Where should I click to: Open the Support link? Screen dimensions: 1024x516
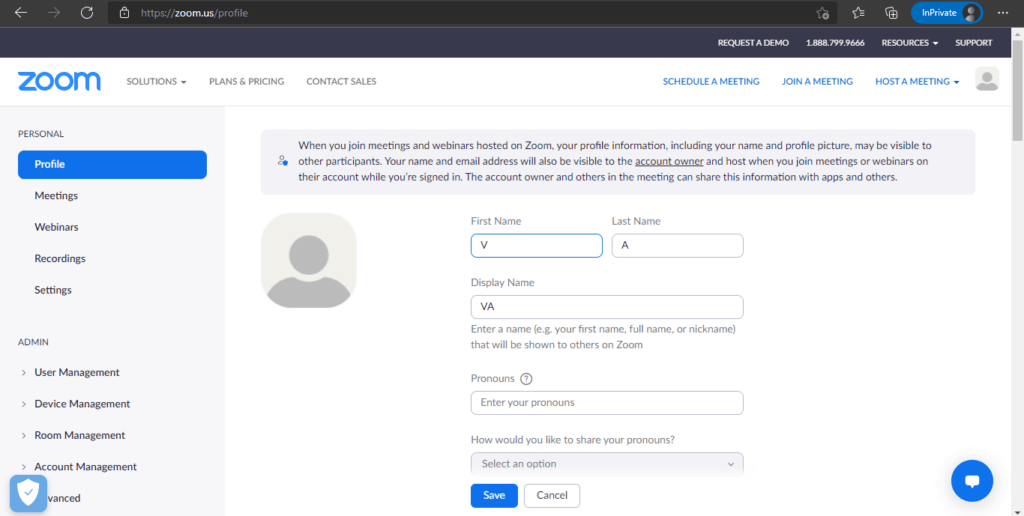[x=973, y=42]
